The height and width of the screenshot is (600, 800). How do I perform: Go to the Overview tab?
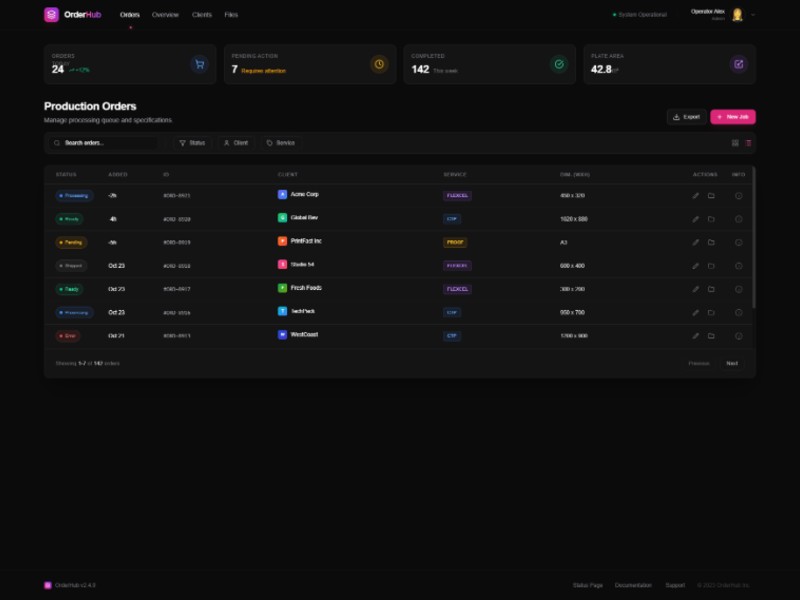(165, 15)
